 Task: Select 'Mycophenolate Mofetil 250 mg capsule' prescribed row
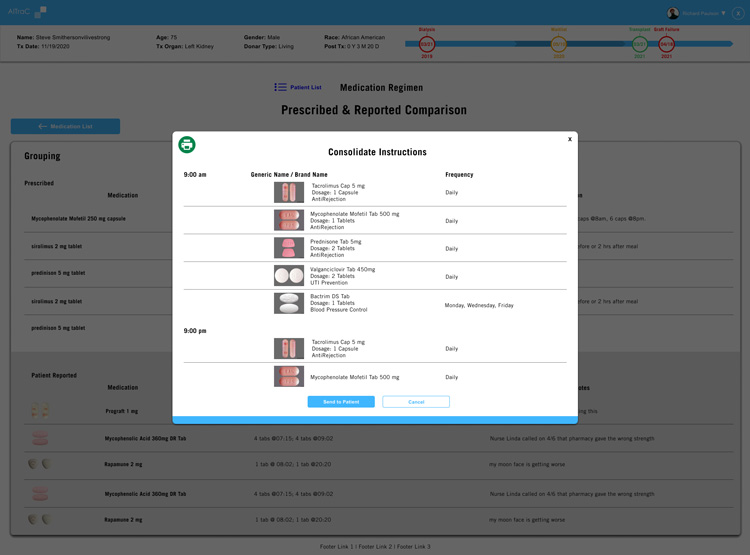[x=78, y=219]
